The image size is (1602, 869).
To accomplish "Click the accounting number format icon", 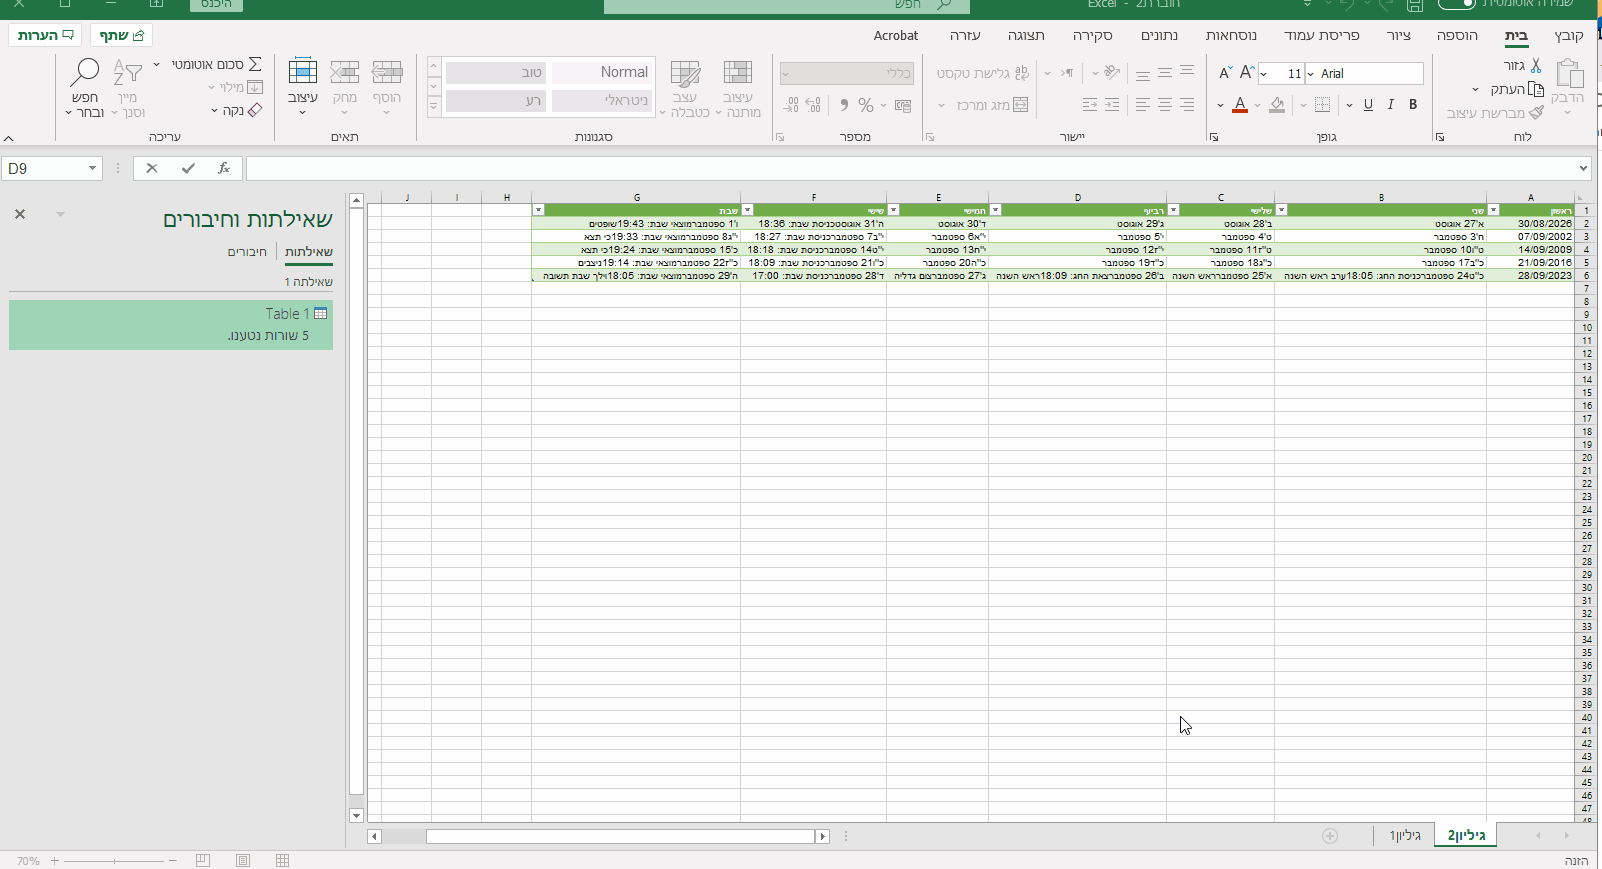I will (x=903, y=105).
